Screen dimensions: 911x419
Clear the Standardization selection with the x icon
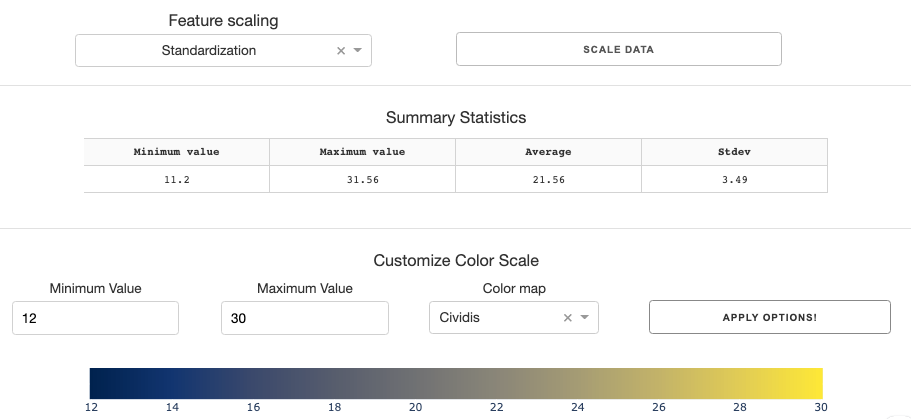pos(341,51)
